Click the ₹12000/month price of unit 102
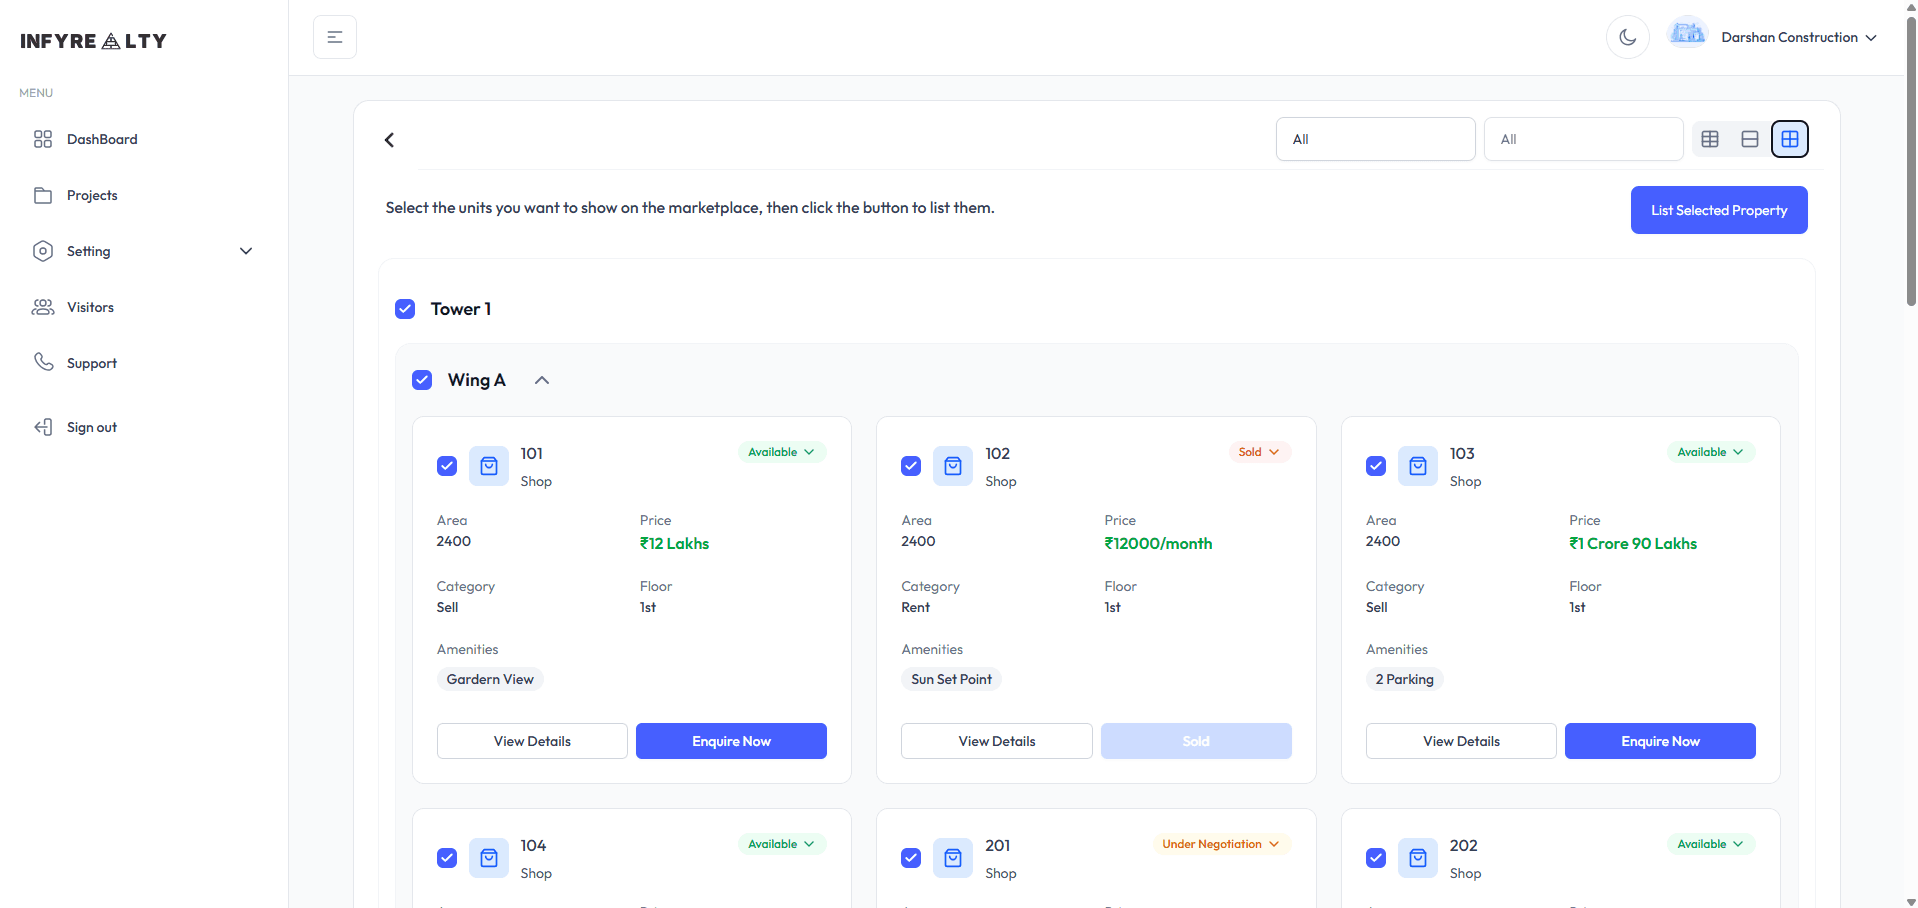Screen dimensions: 1918x908 pyautogui.click(x=1158, y=544)
